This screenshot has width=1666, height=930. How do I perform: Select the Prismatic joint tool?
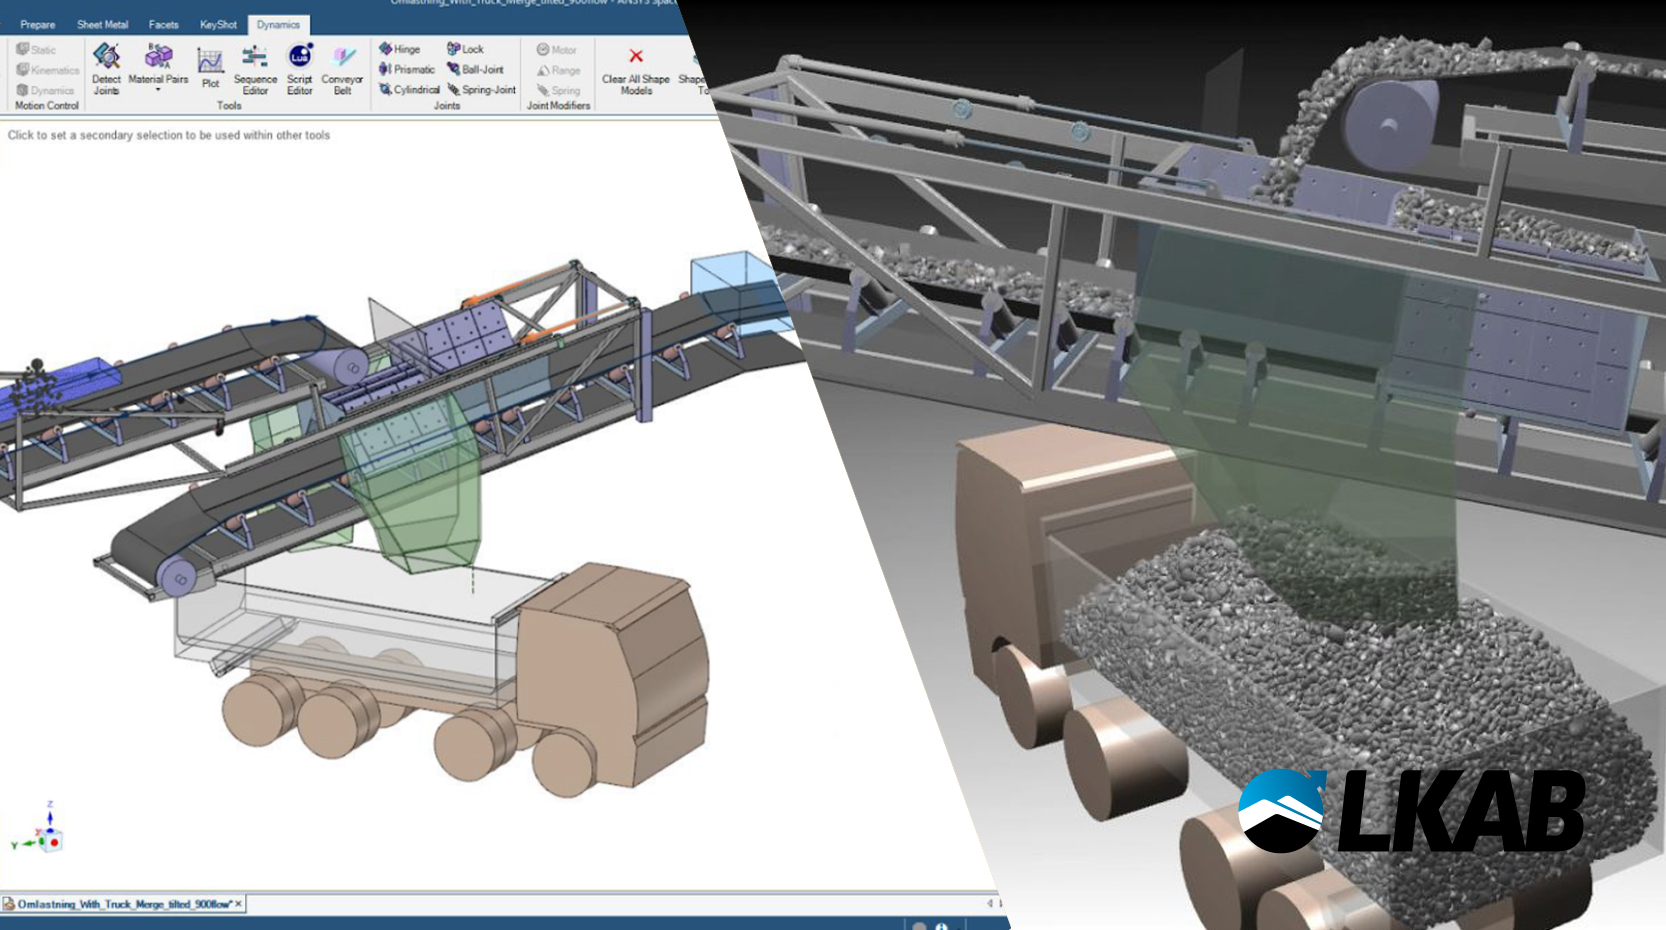(407, 69)
